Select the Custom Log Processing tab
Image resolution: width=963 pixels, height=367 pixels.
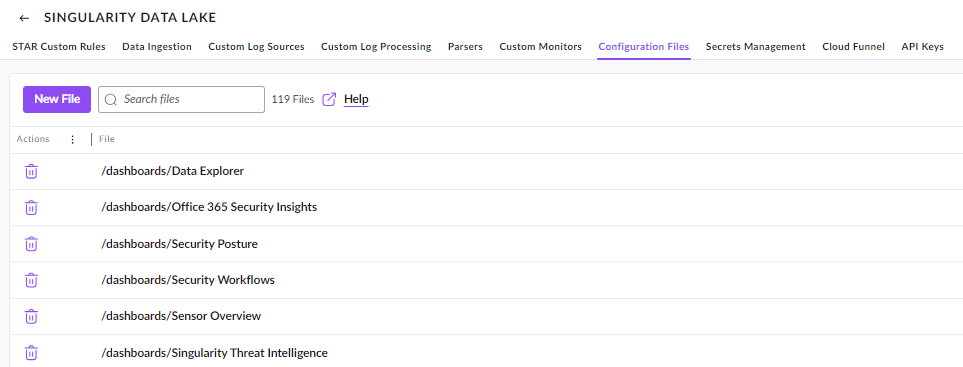pos(376,47)
